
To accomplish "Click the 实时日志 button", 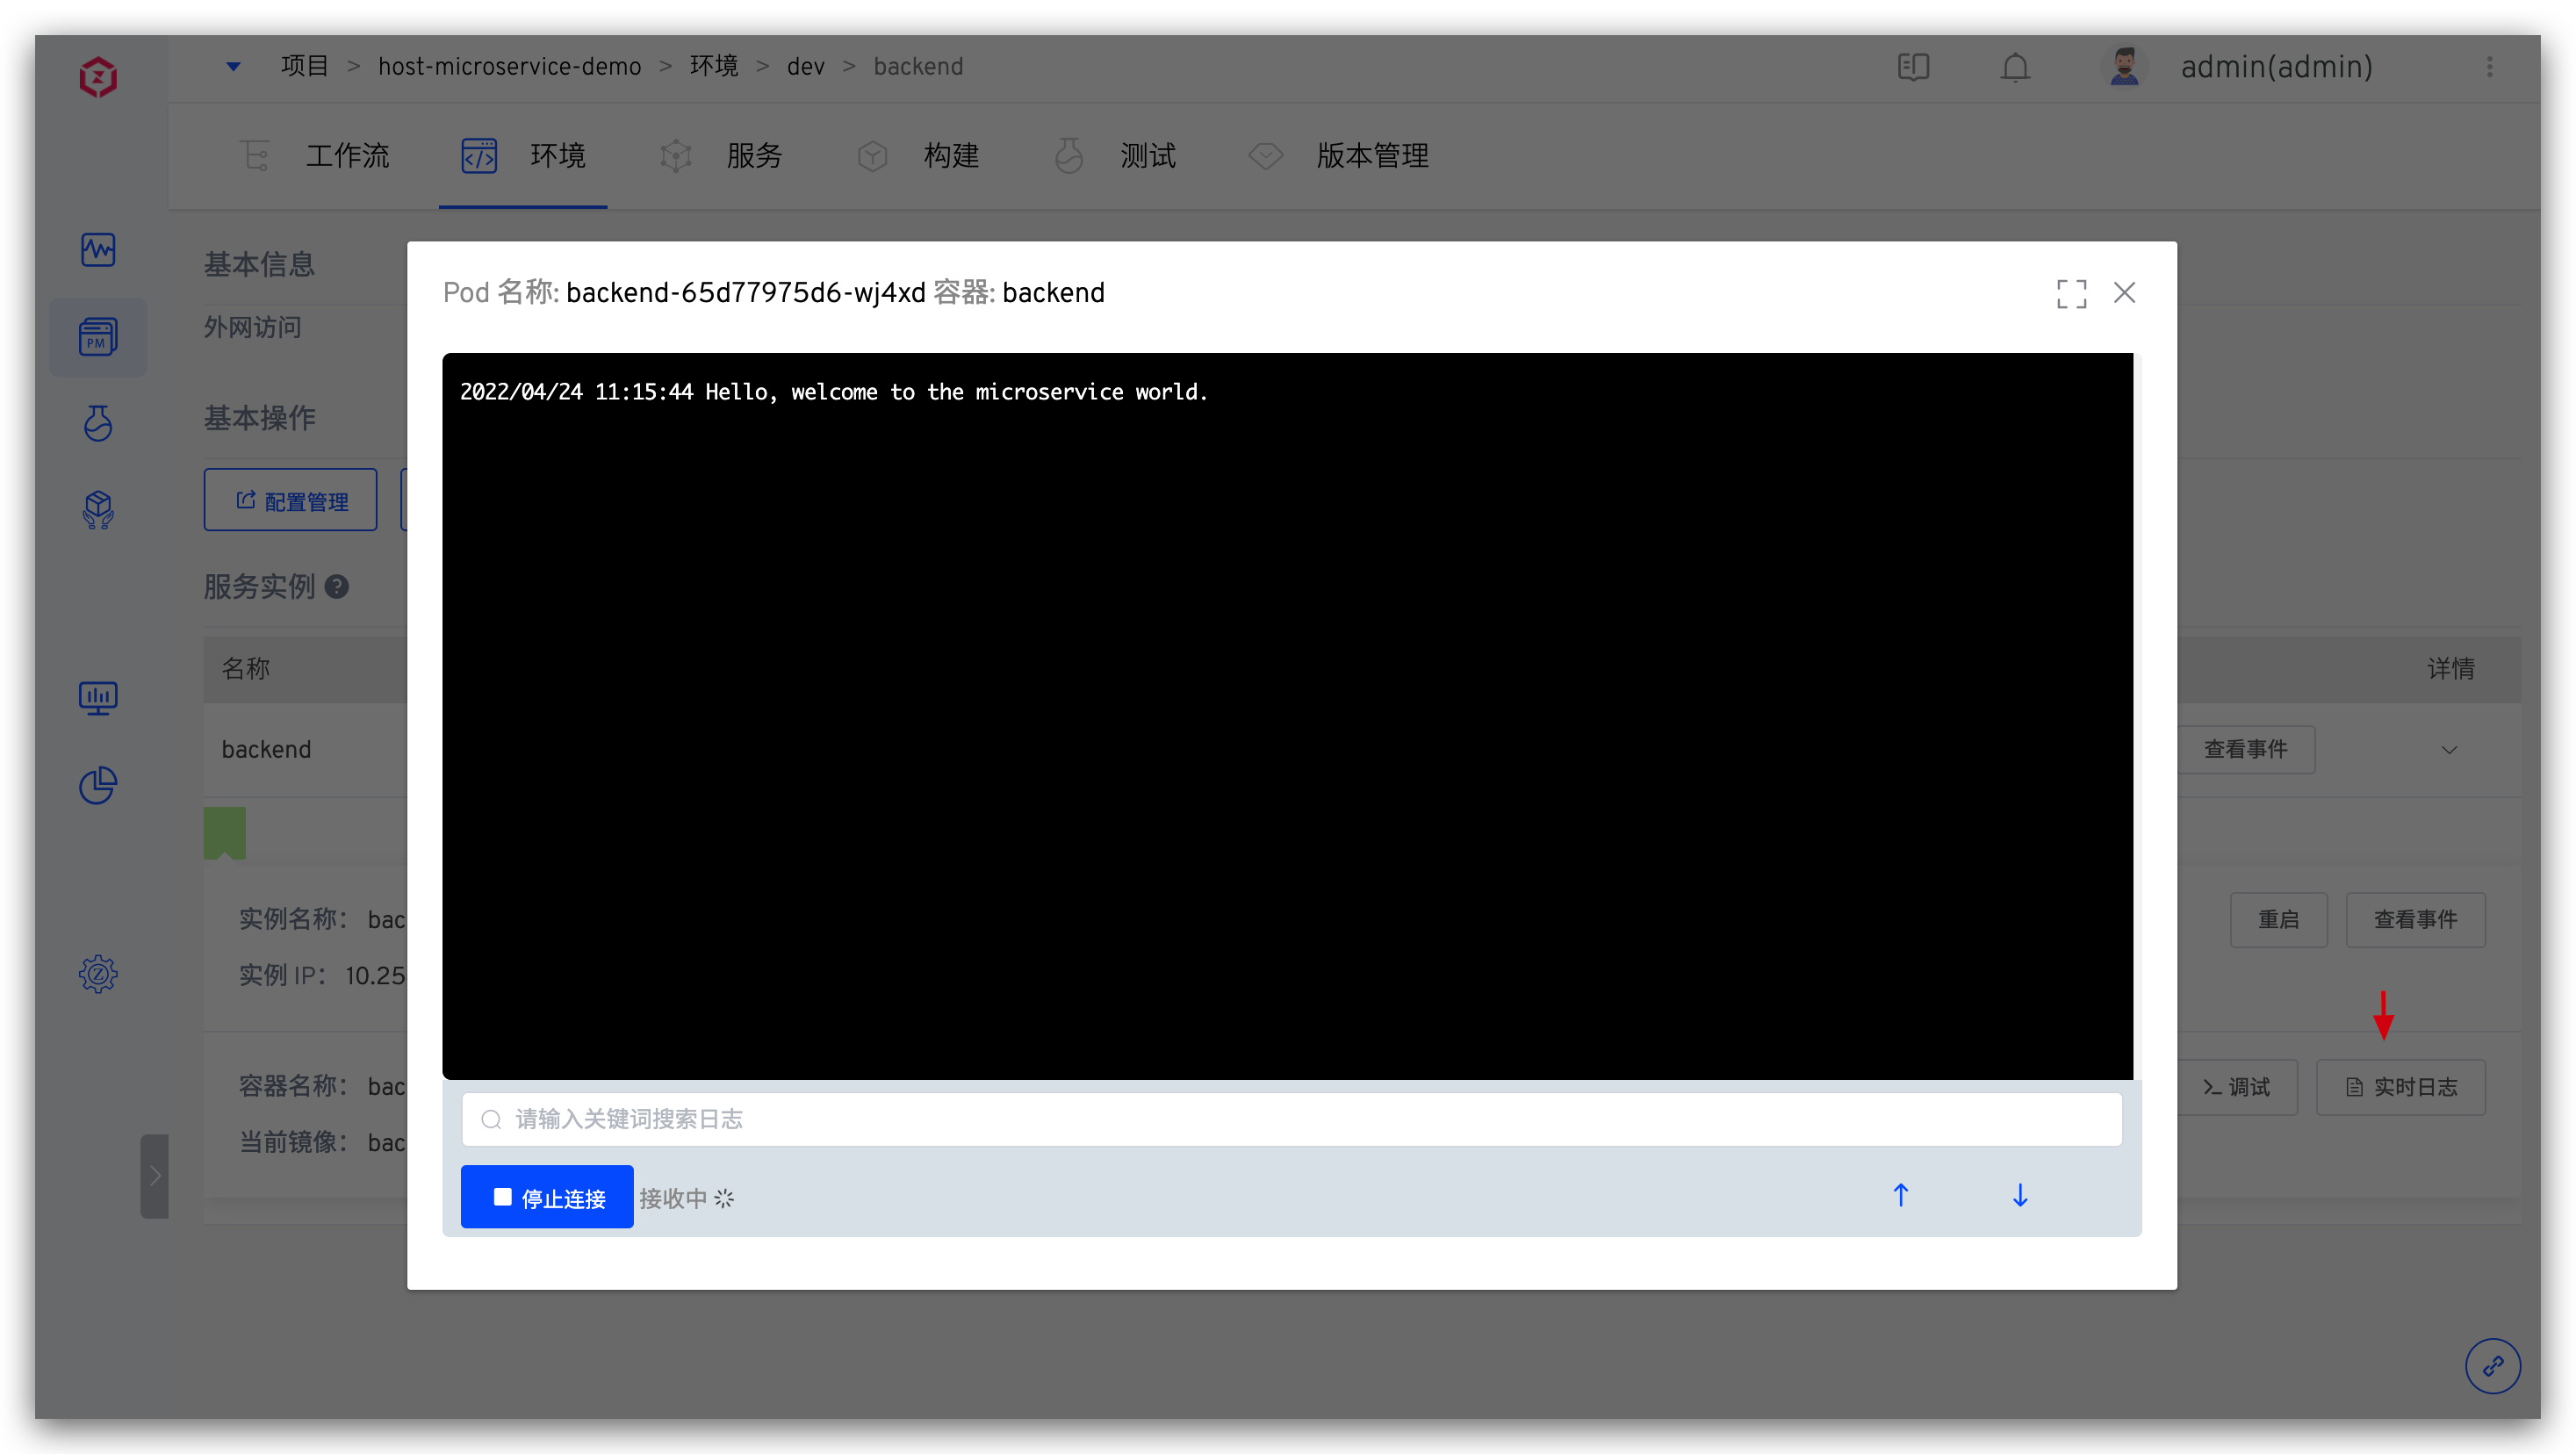I will tap(2400, 1087).
